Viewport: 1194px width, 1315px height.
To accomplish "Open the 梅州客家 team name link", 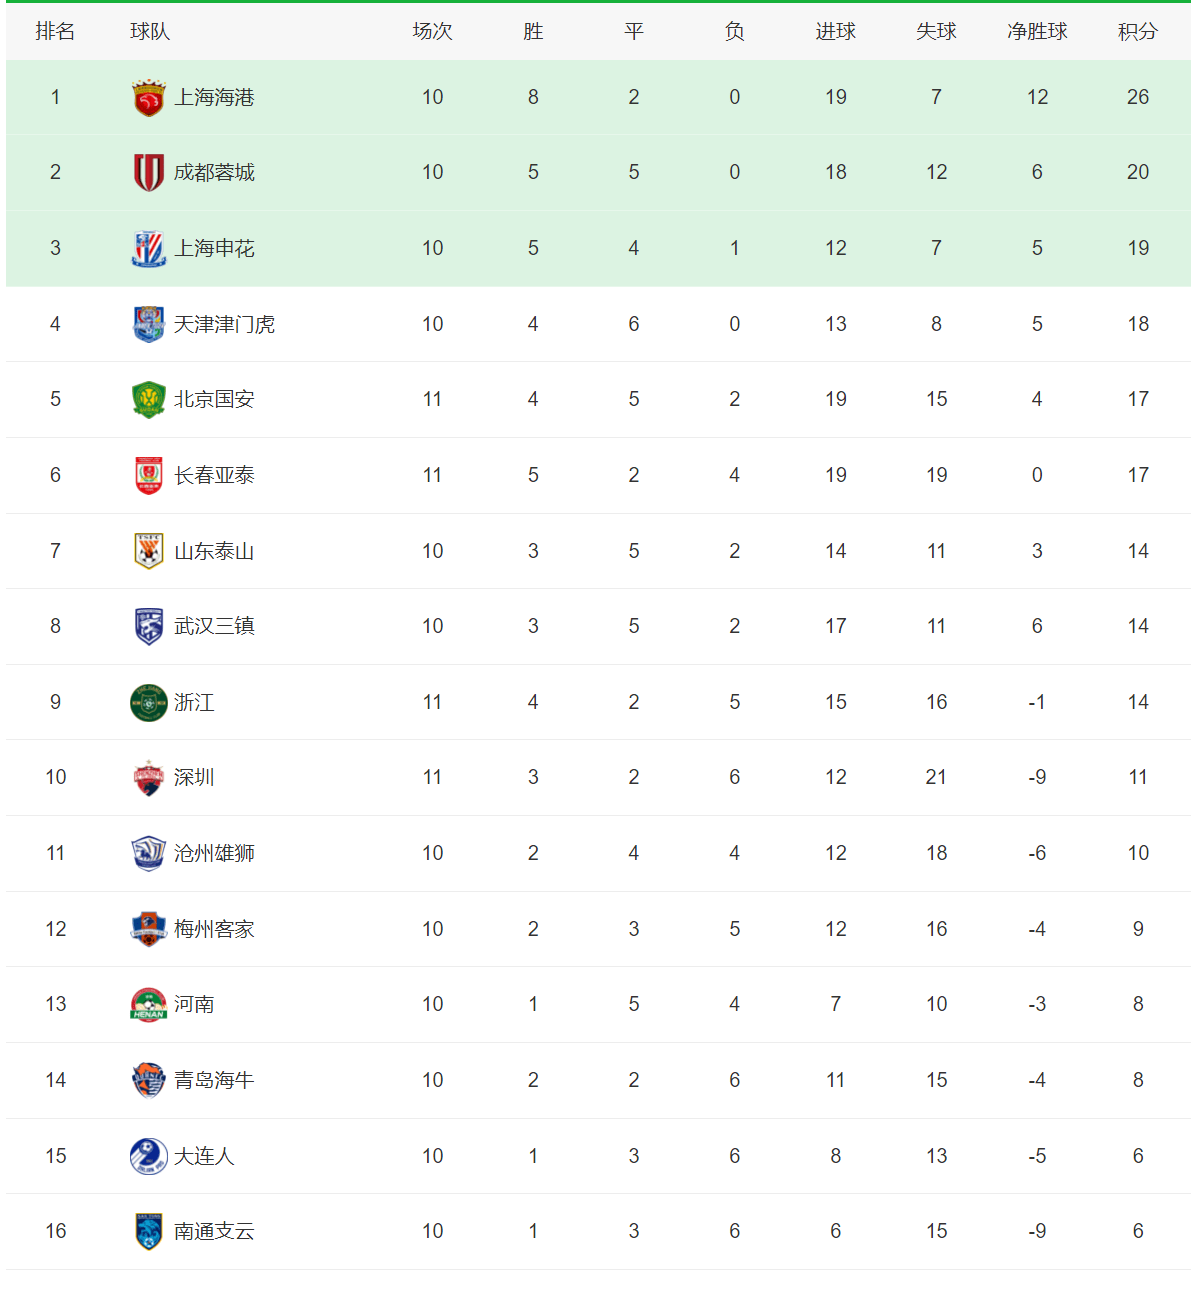I will pos(214,929).
